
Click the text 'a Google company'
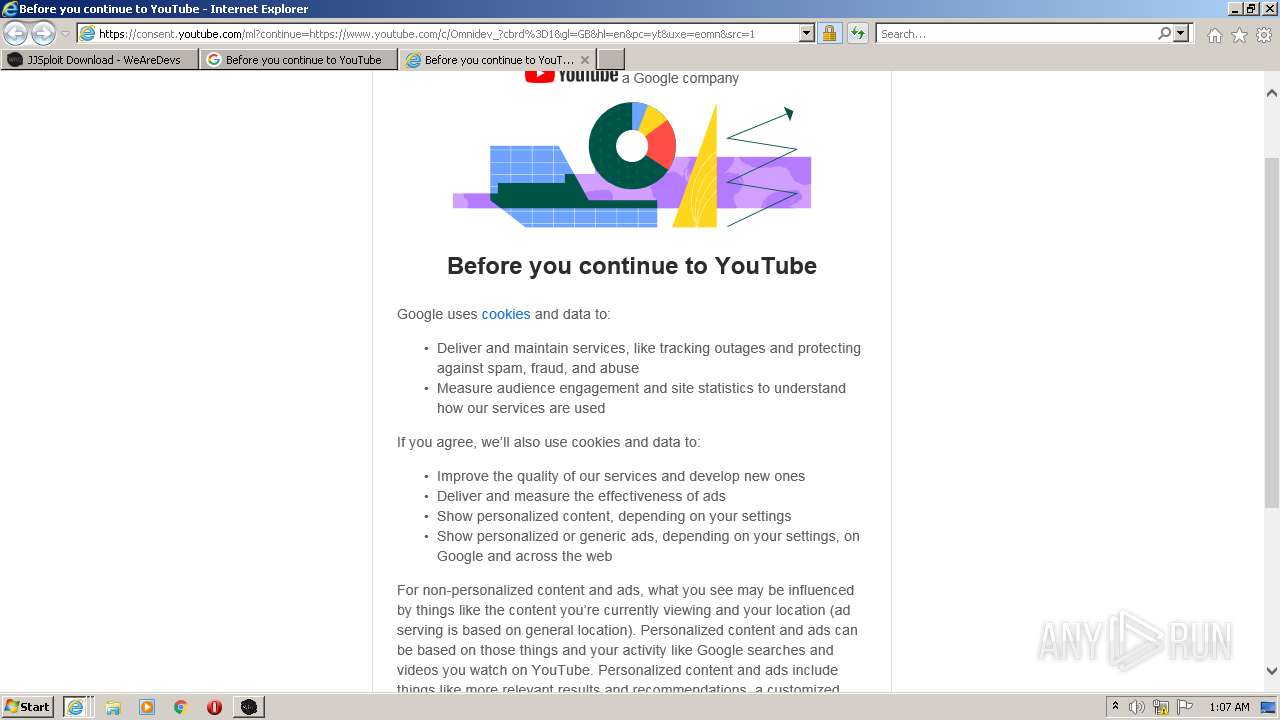pyautogui.click(x=680, y=78)
